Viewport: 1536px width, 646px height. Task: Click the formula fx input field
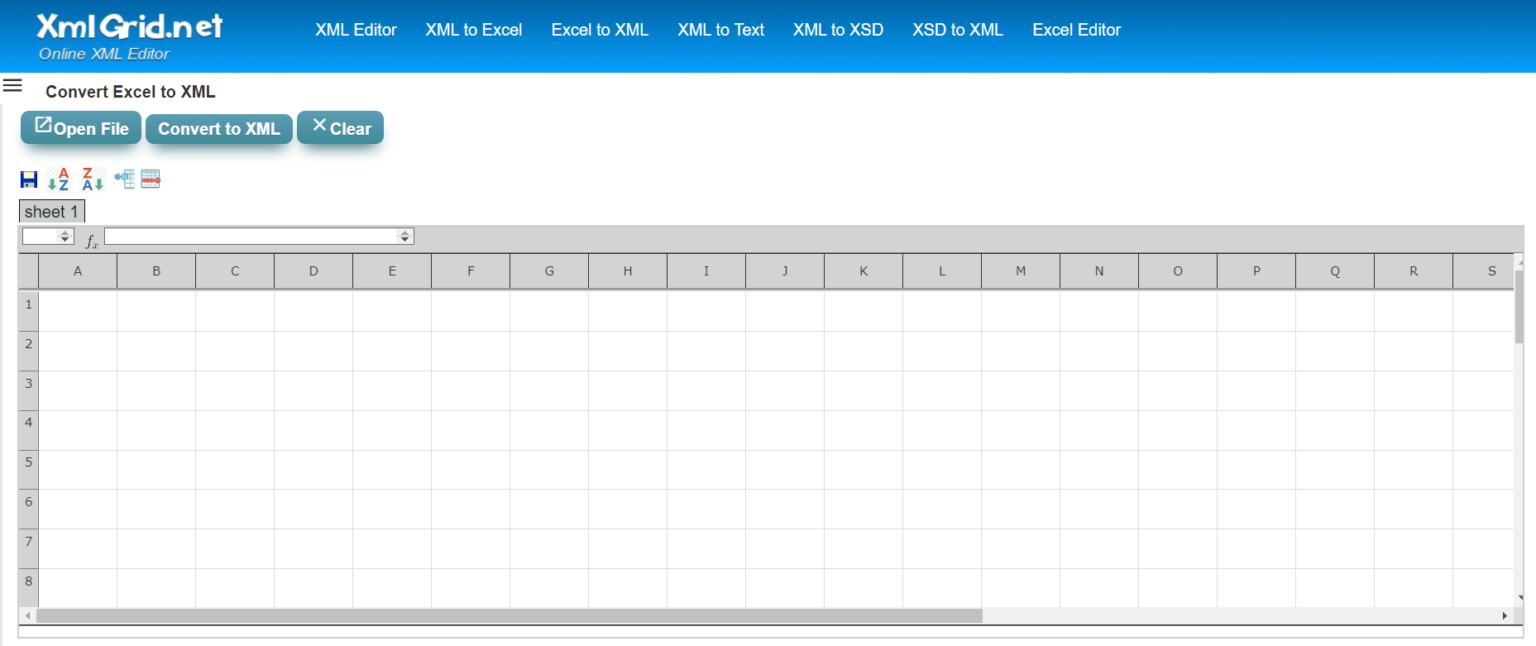250,236
